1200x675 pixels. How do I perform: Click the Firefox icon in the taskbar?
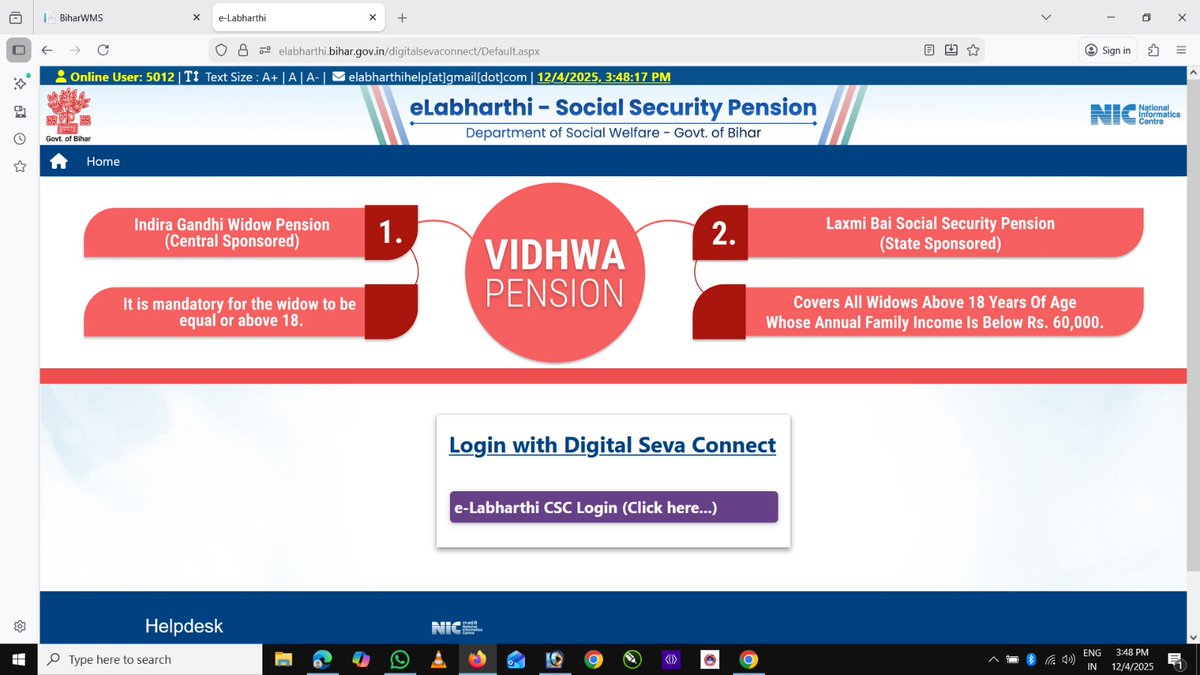tap(477, 659)
